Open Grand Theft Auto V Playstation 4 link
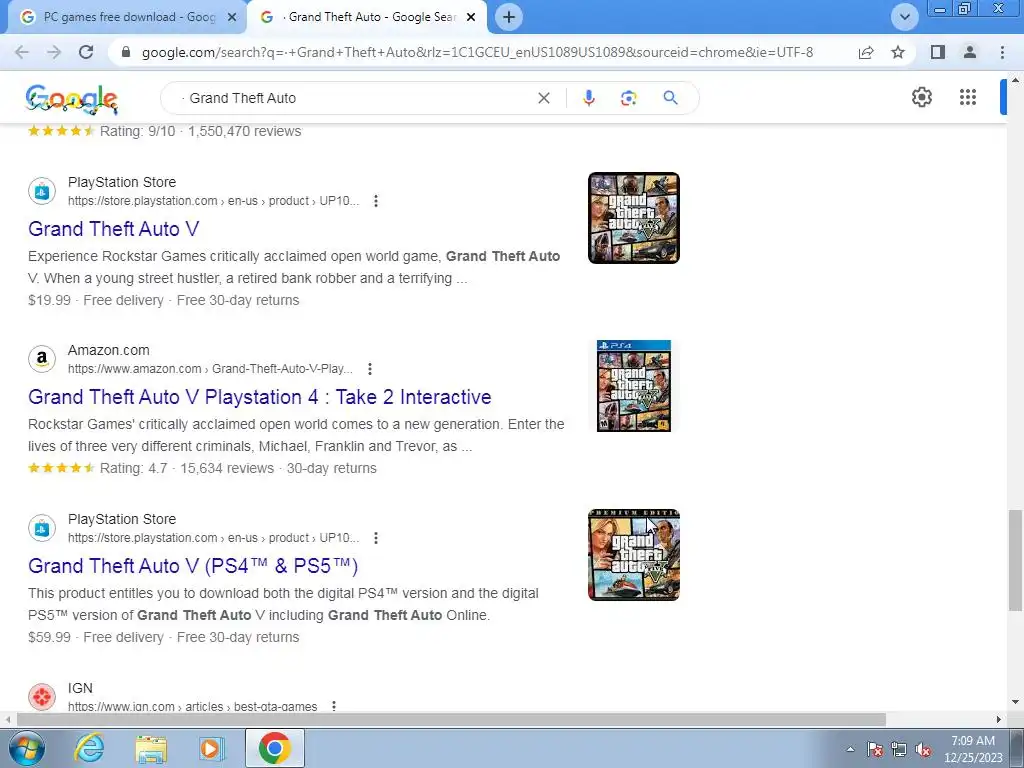 point(260,397)
